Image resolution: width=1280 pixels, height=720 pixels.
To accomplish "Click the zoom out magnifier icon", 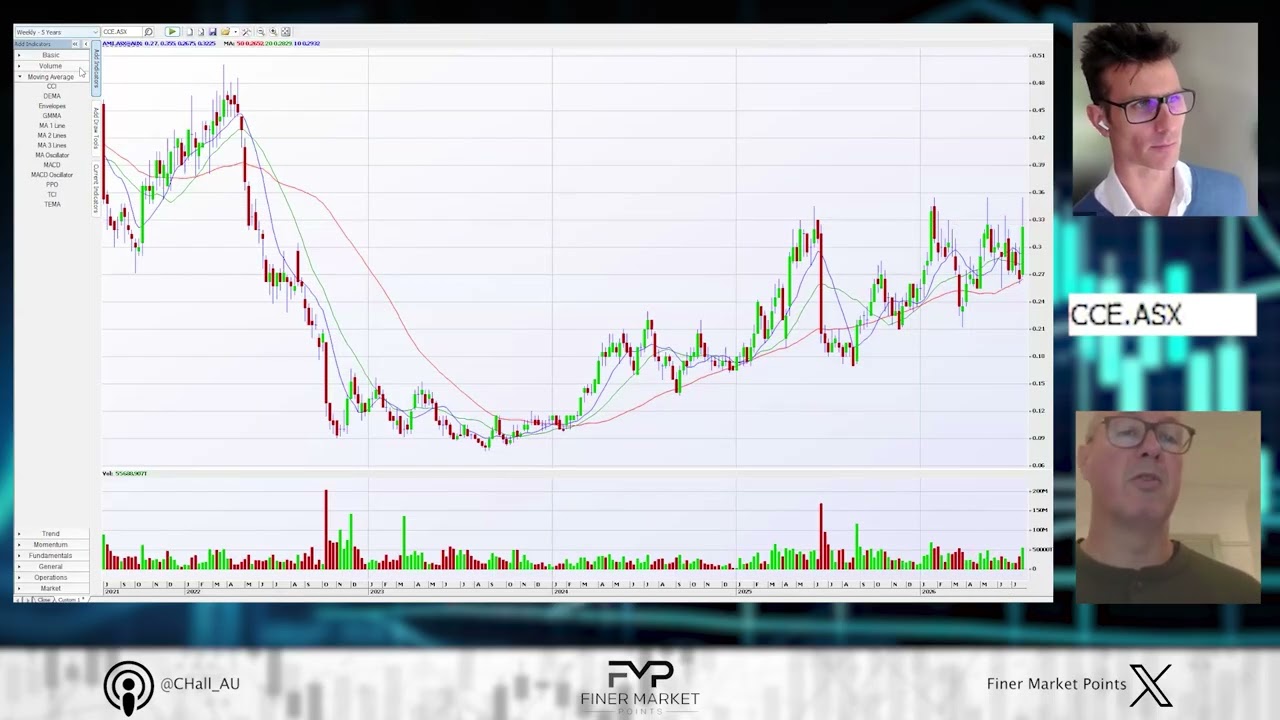I will click(260, 32).
